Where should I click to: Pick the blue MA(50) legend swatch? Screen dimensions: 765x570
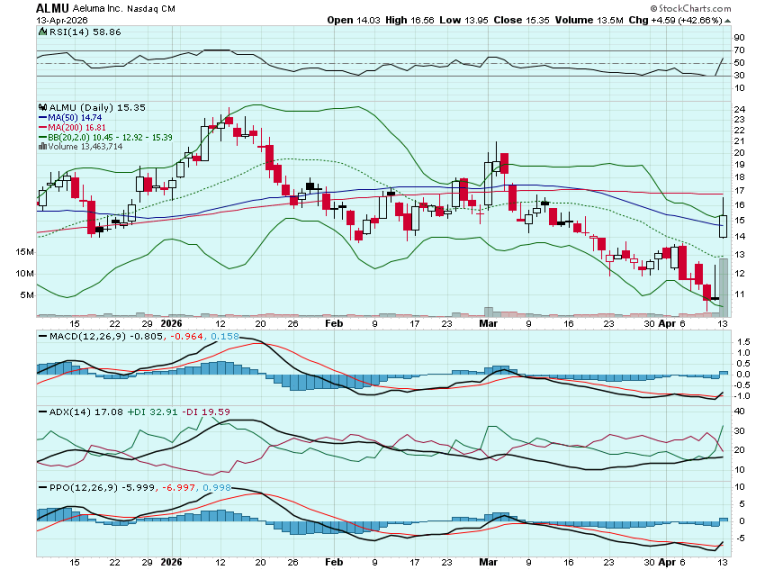coord(41,116)
